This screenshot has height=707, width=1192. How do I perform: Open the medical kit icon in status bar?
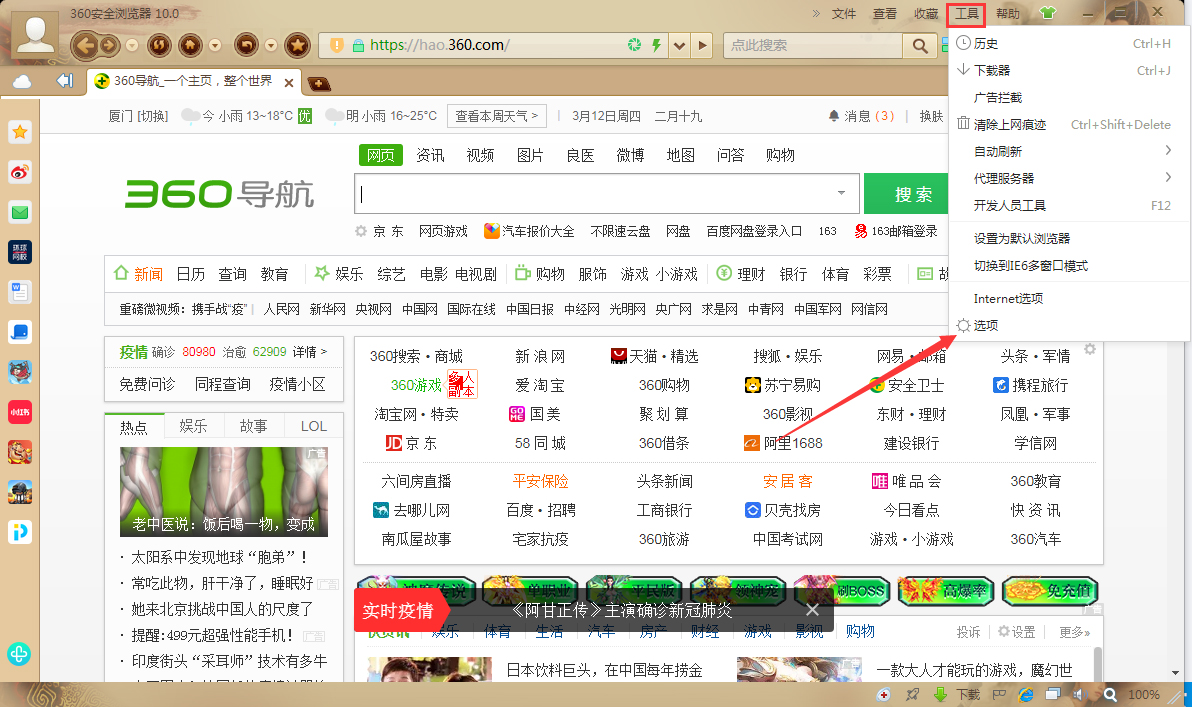[884, 694]
